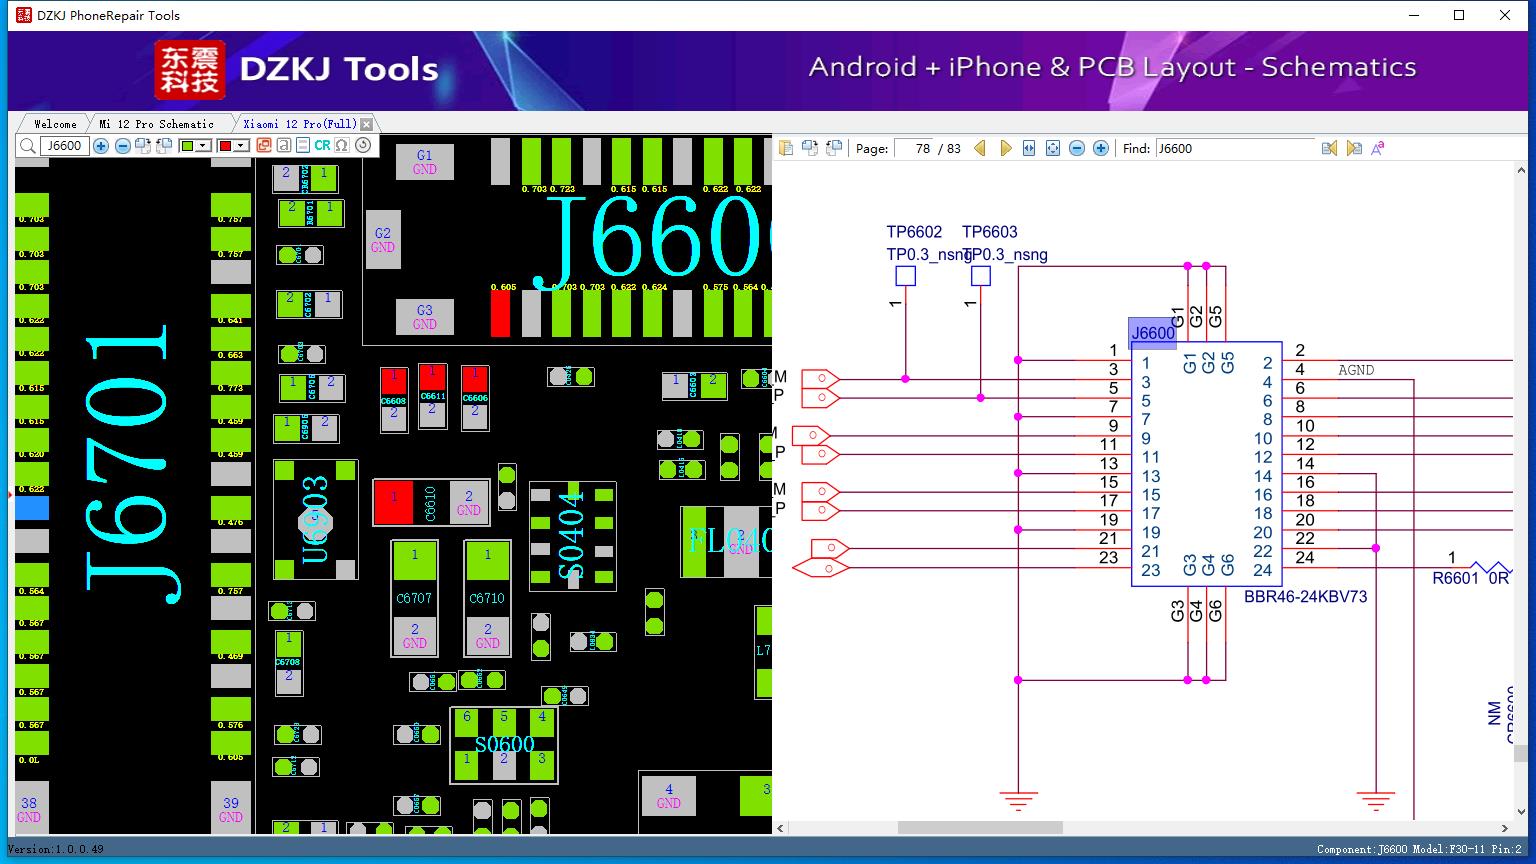Click the equals-sign layer icon in PCB toolbar
The image size is (1536, 864).
[x=303, y=146]
